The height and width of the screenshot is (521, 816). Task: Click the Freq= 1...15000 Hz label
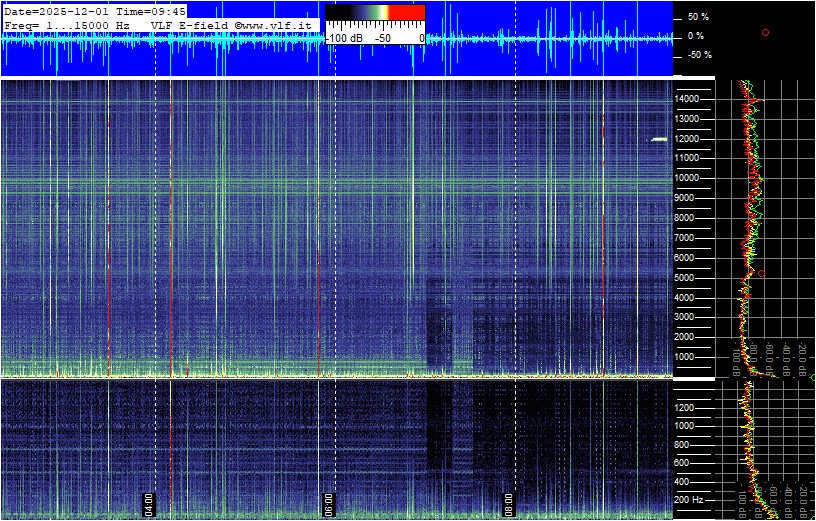(x=67, y=23)
